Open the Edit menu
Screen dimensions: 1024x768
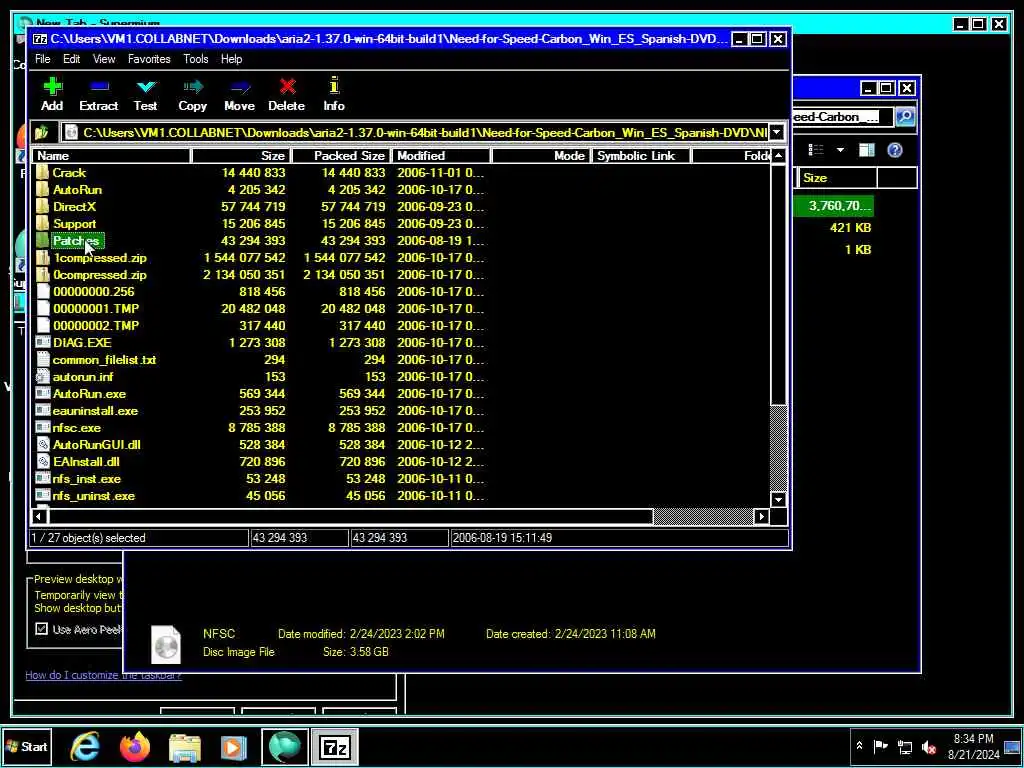click(x=72, y=59)
